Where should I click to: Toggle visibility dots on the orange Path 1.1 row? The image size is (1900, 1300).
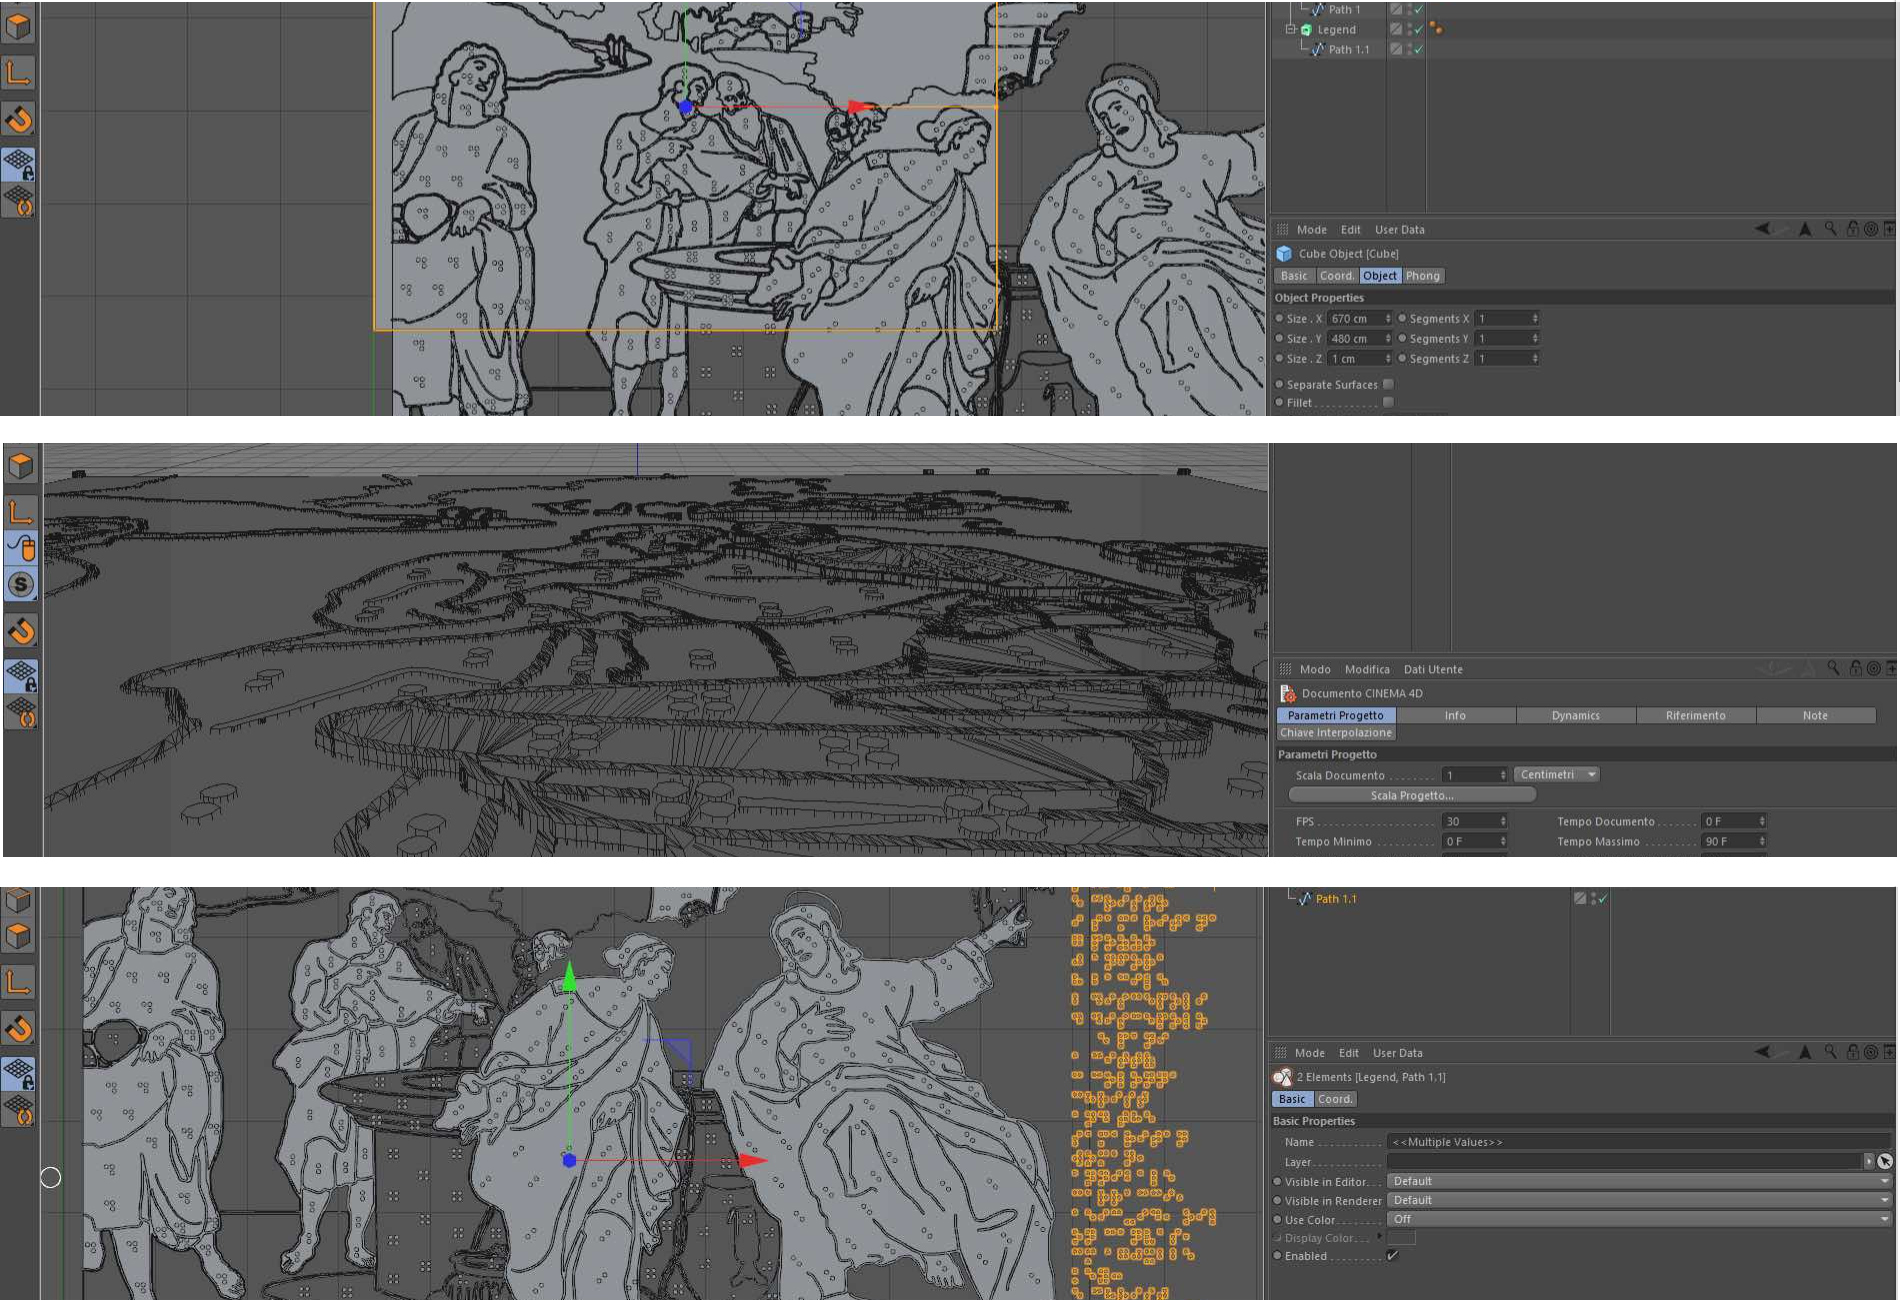click(1593, 898)
